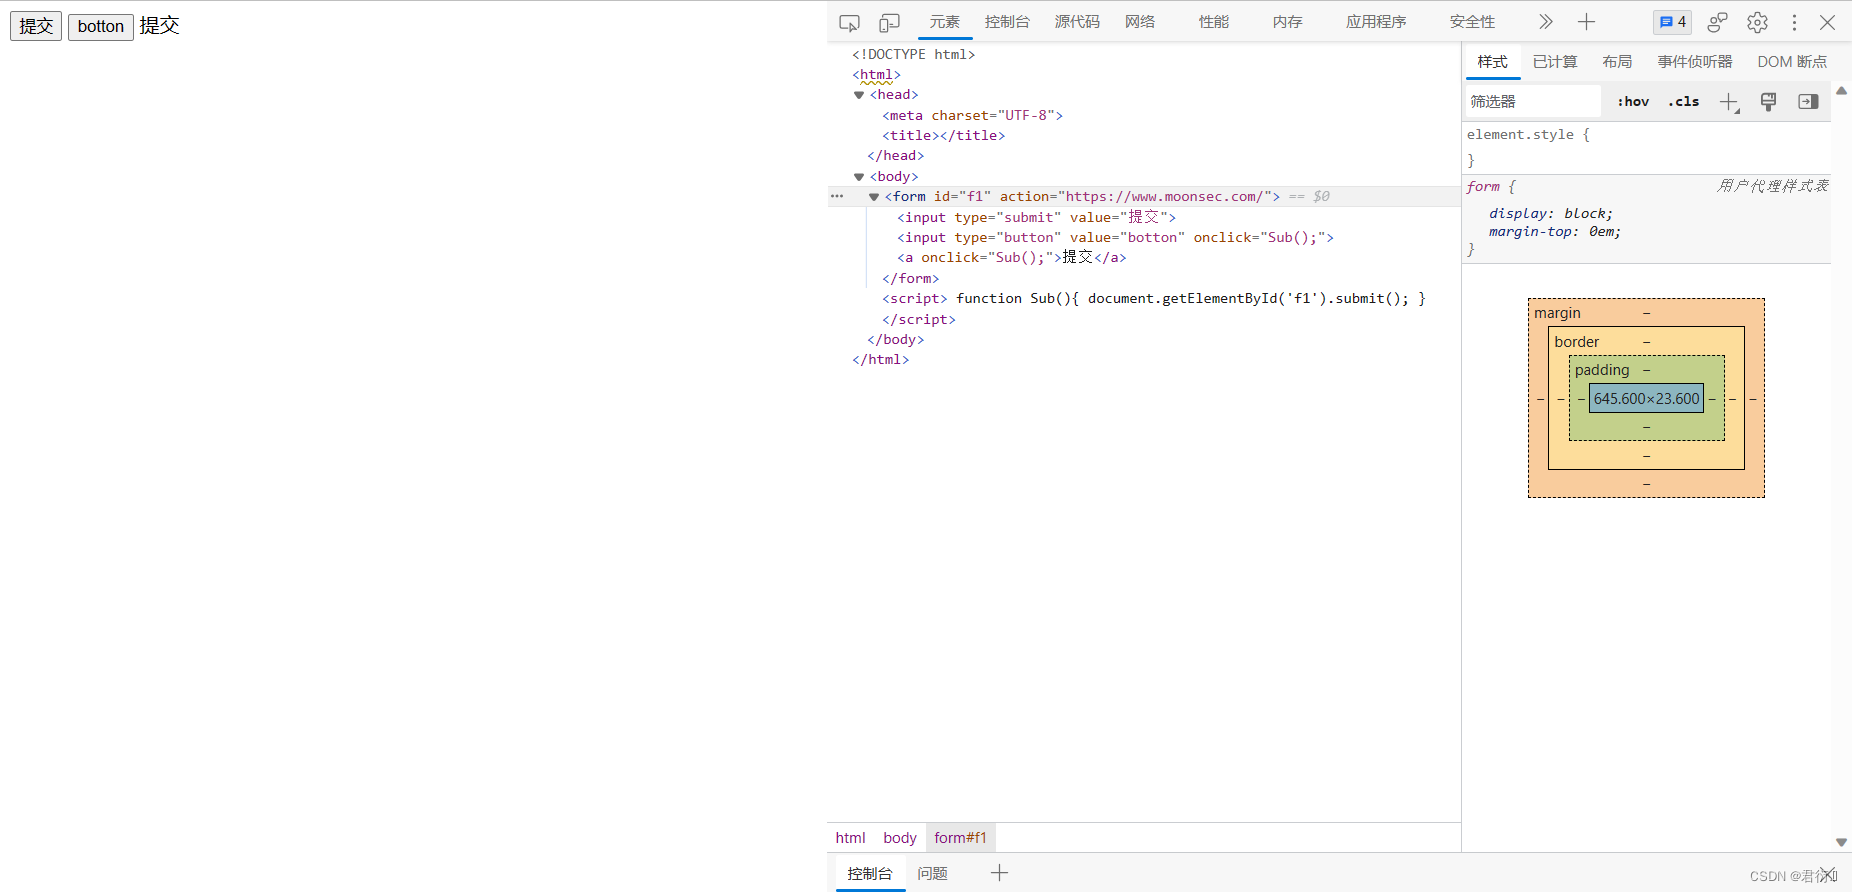The width and height of the screenshot is (1852, 892).
Task: Toggle the :hov element state panel
Action: point(1633,101)
